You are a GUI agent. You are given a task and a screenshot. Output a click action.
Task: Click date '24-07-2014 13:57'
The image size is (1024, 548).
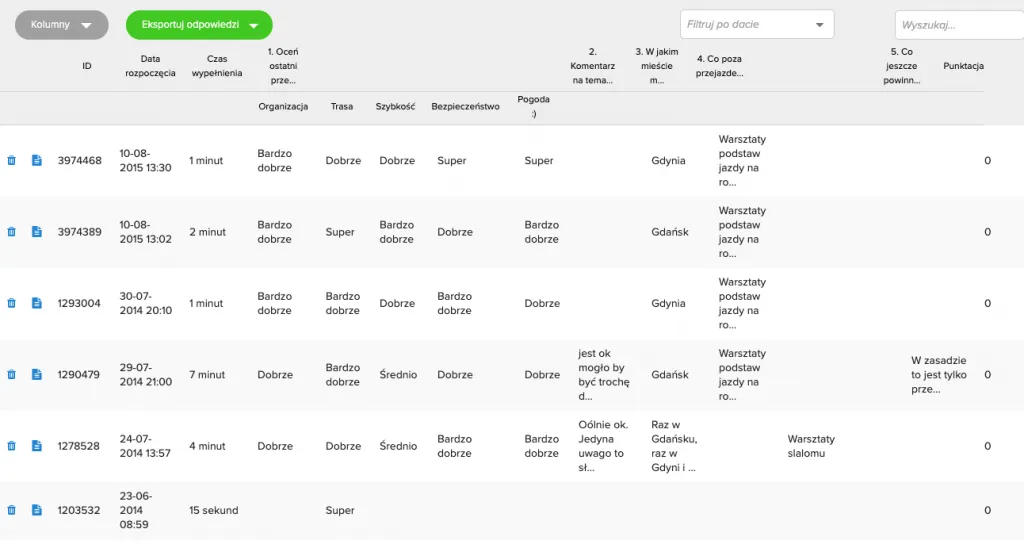145,446
